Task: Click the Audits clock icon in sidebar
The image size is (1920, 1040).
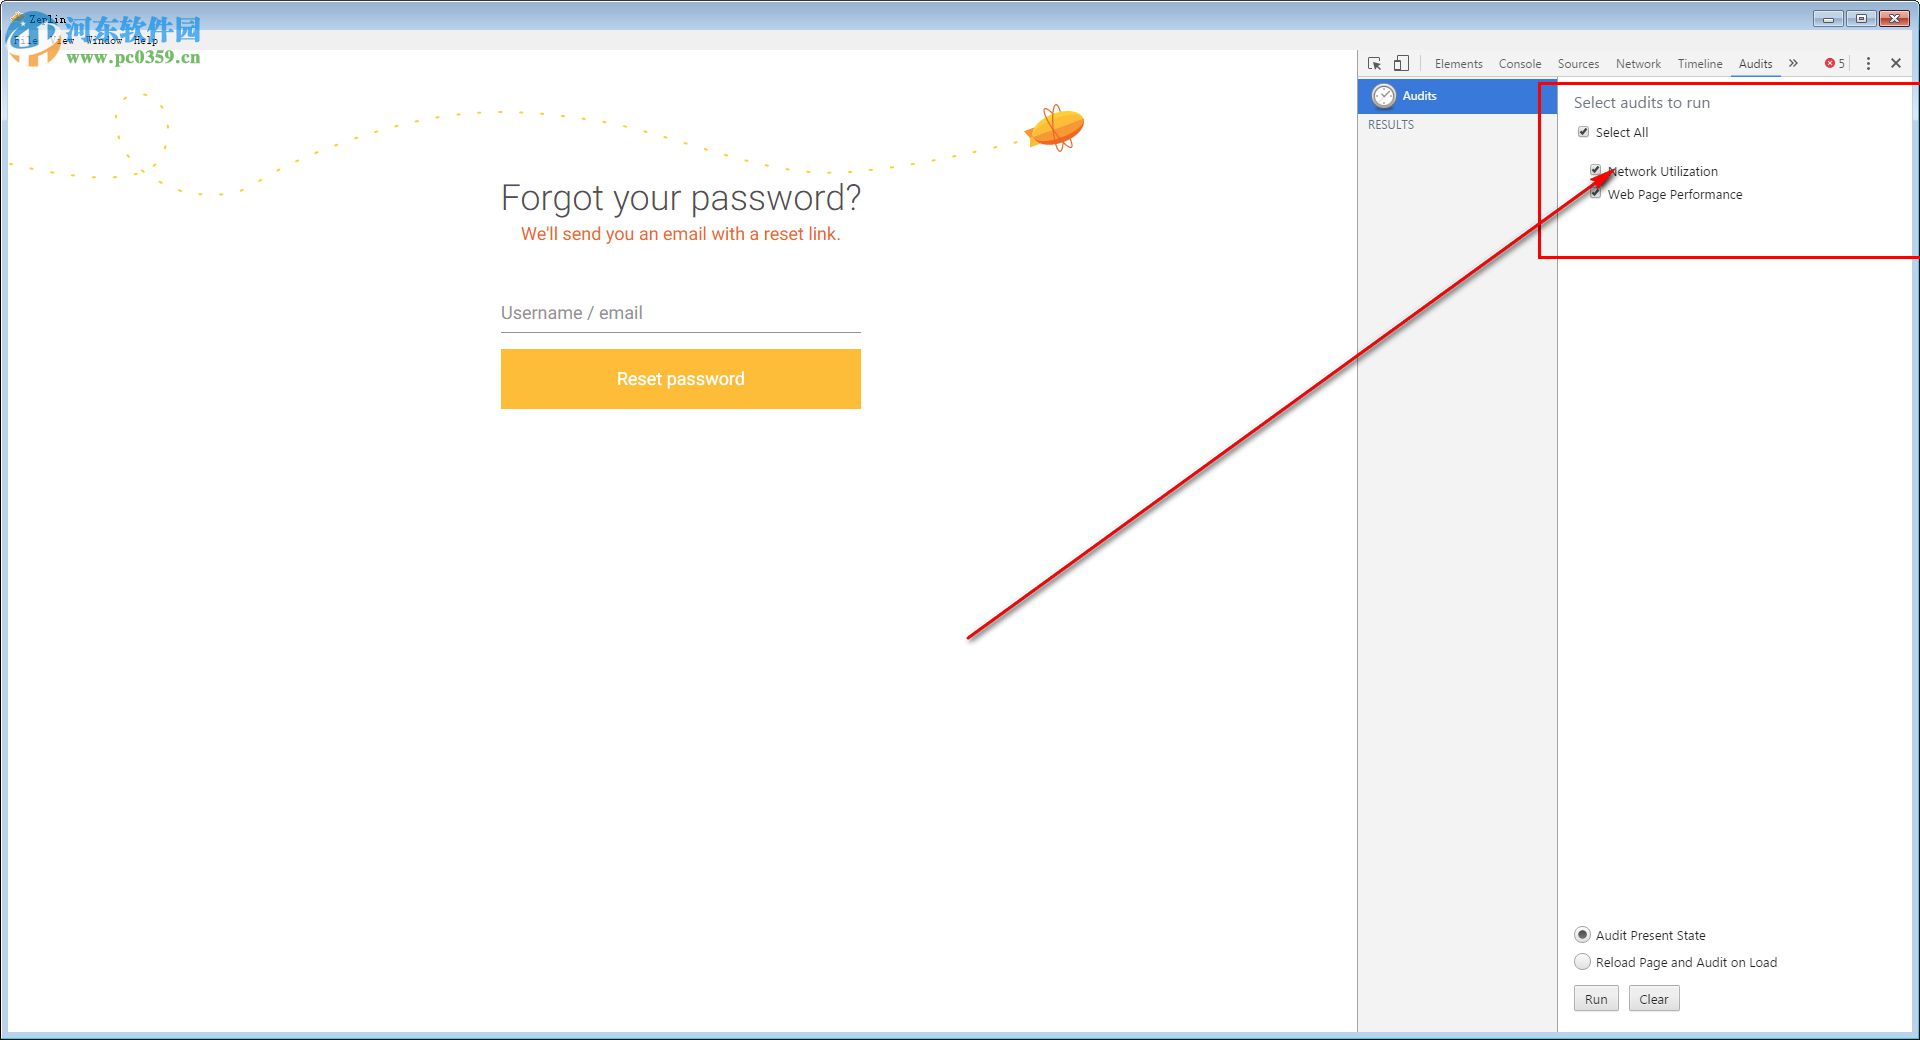Action: tap(1384, 96)
